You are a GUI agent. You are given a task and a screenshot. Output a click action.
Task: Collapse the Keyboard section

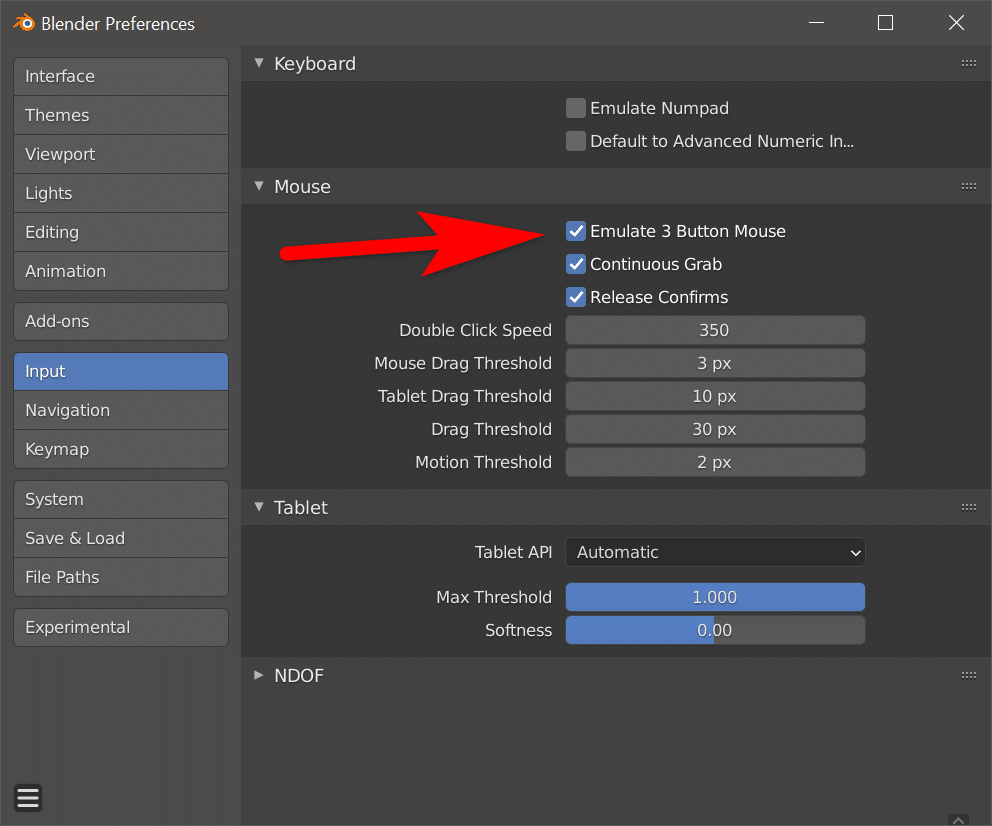click(x=259, y=63)
